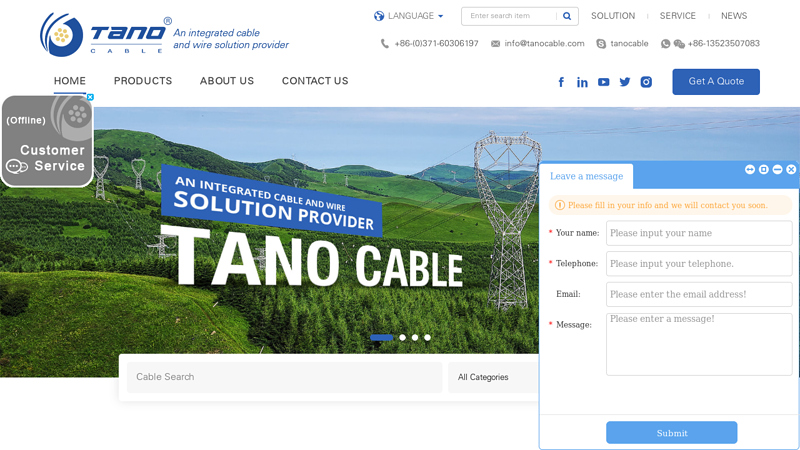Open the SERVICE link

click(x=678, y=16)
